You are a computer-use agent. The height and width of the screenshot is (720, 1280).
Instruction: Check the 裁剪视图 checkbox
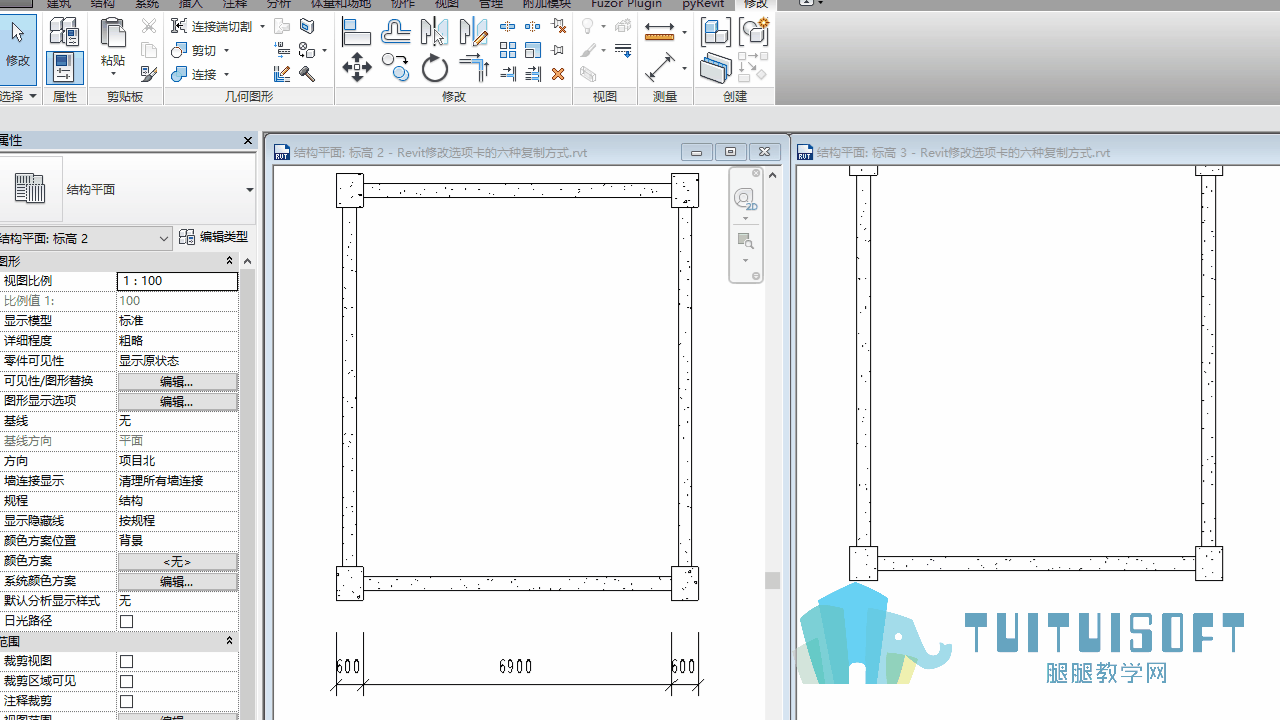point(127,661)
